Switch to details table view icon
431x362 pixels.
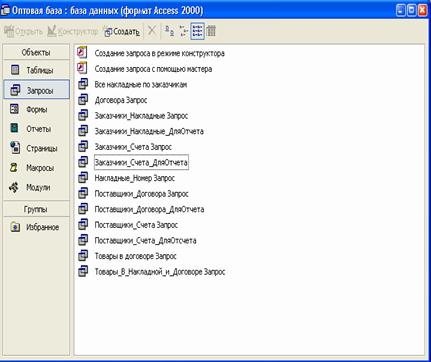pyautogui.click(x=211, y=31)
